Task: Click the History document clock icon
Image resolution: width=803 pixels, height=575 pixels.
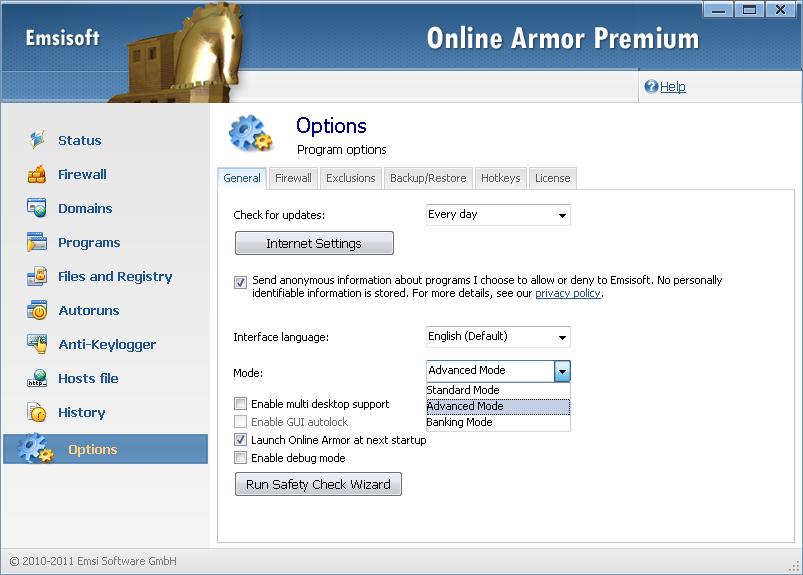Action: pyautogui.click(x=37, y=412)
